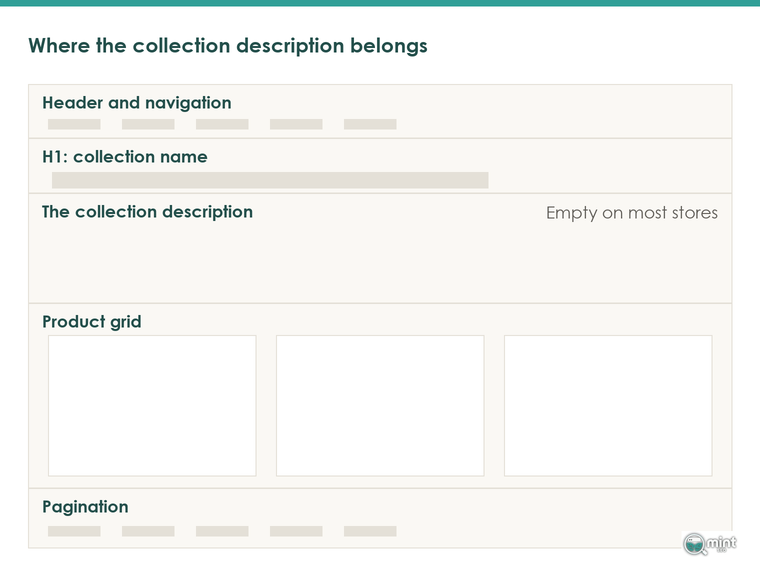
Task: Click the last pagination placeholder
Action: coord(370,531)
